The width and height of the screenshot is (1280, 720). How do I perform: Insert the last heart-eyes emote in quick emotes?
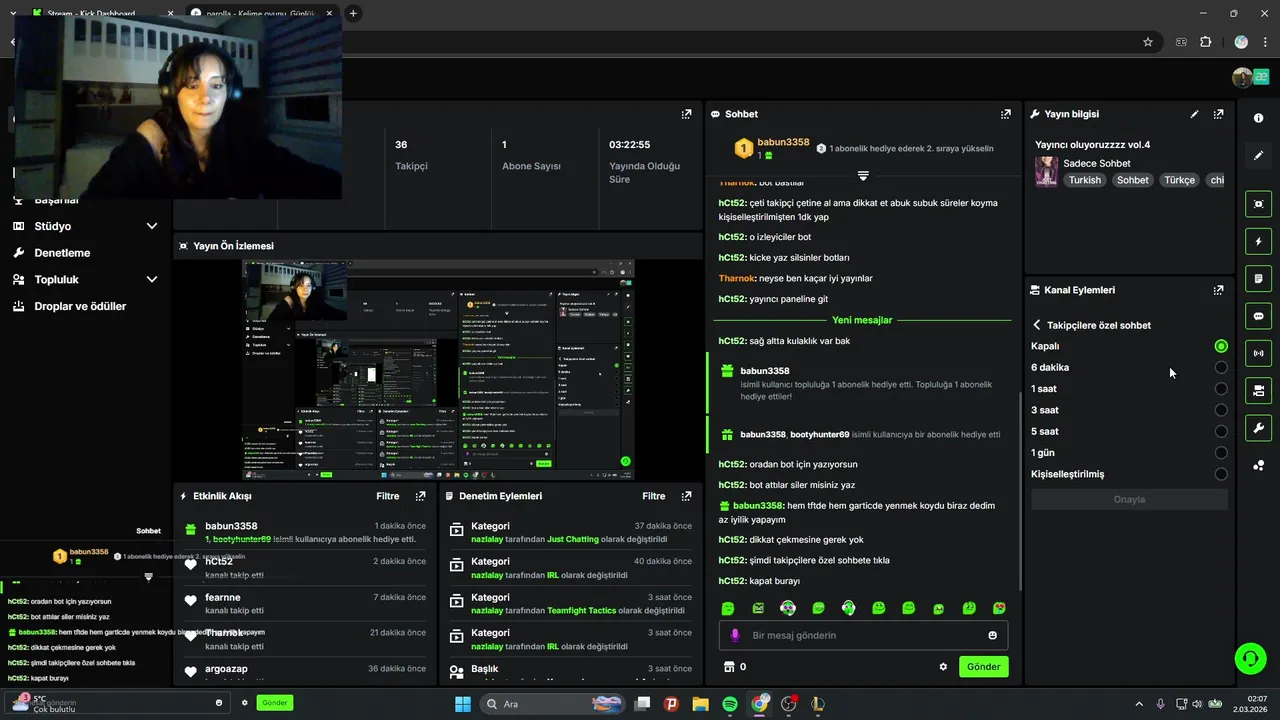[x=999, y=608]
